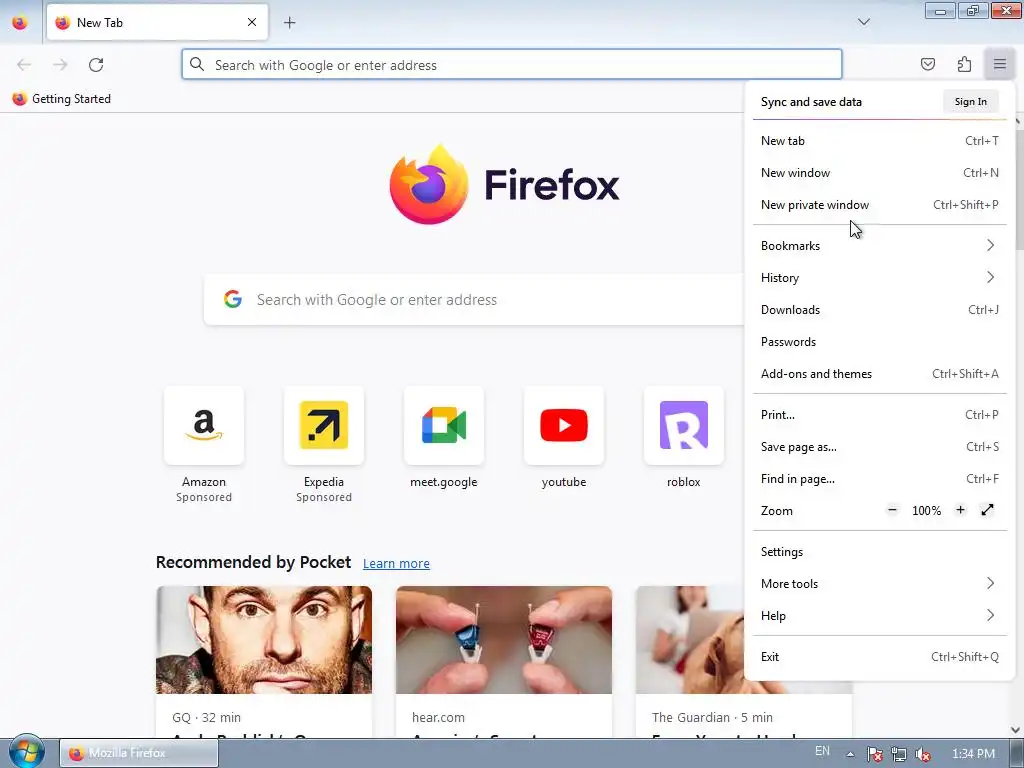The width and height of the screenshot is (1024, 768).
Task: Click Learn more link by Pocket
Action: (396, 563)
